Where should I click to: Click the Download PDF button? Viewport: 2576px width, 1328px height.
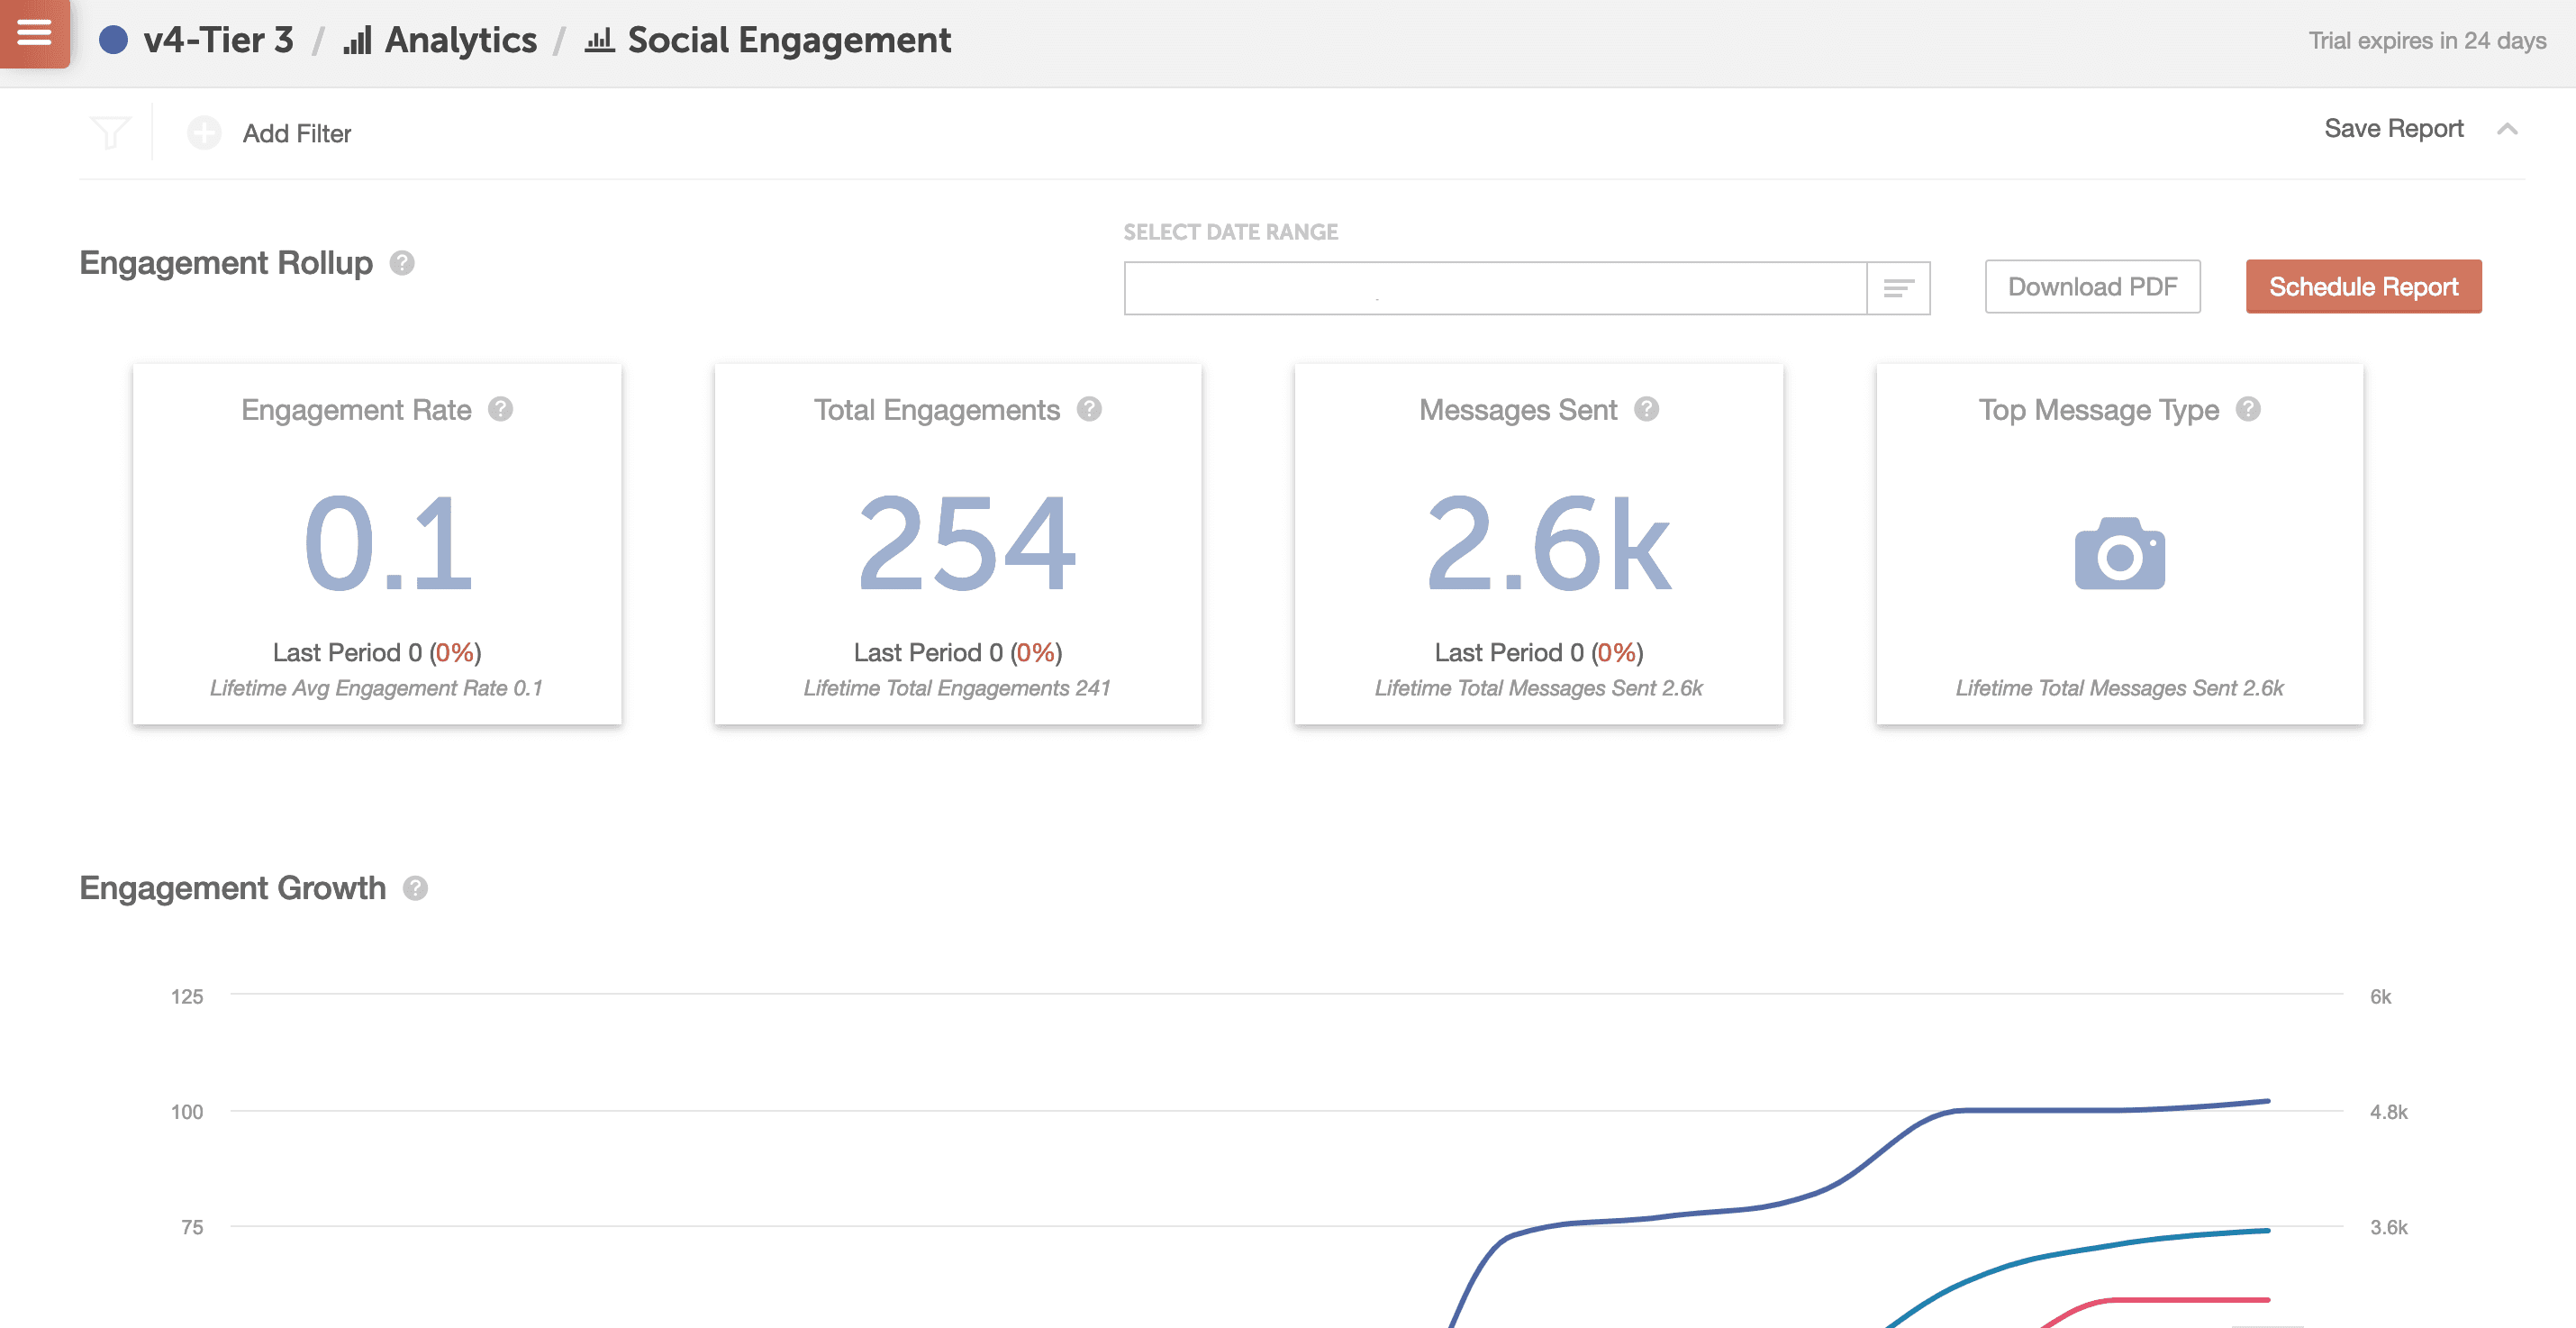pyautogui.click(x=2092, y=287)
